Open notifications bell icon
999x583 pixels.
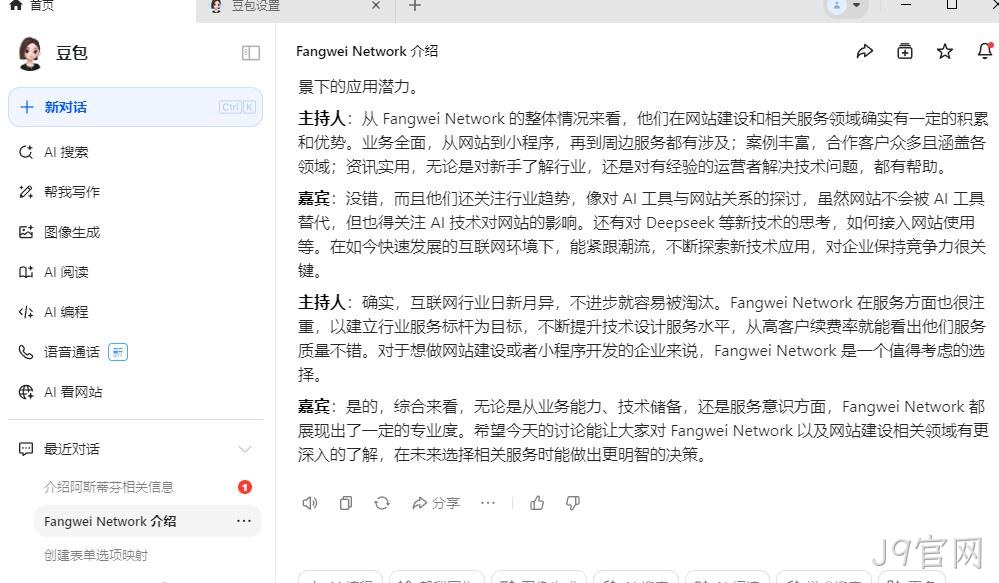pyautogui.click(x=985, y=51)
